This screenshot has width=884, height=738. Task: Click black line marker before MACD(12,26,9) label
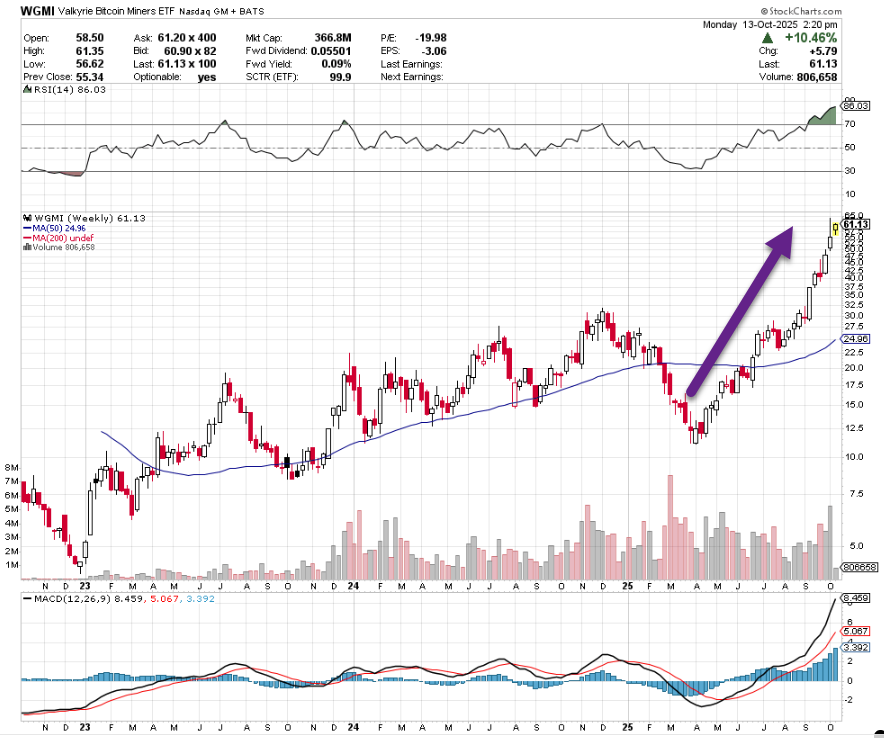(26, 597)
